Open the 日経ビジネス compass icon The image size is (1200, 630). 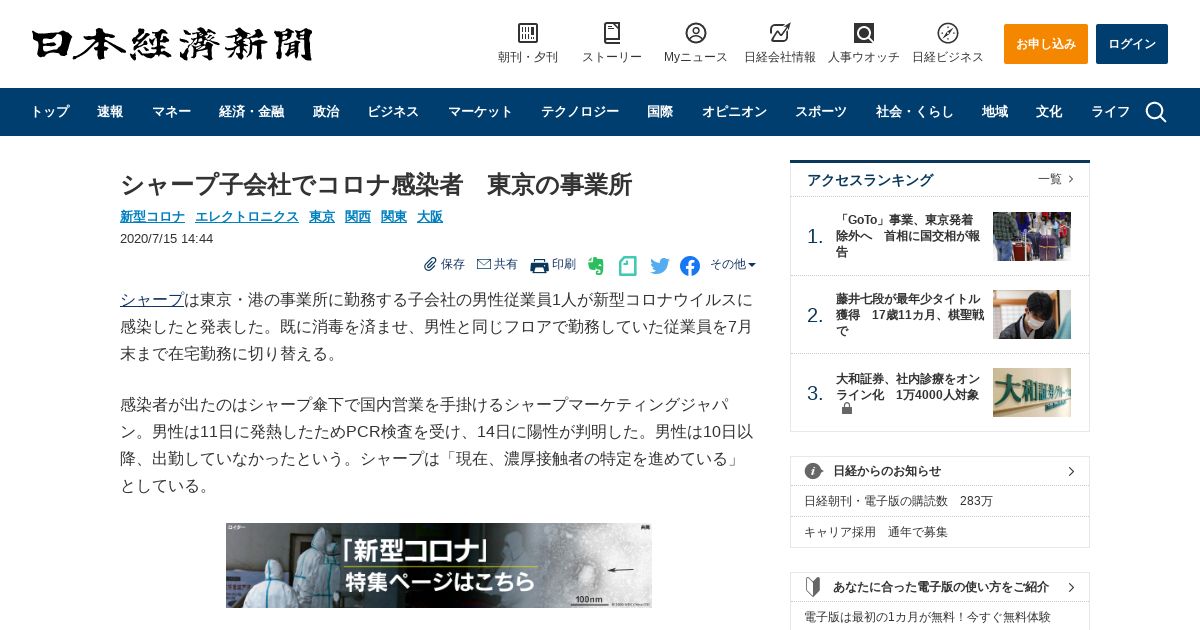tap(948, 33)
